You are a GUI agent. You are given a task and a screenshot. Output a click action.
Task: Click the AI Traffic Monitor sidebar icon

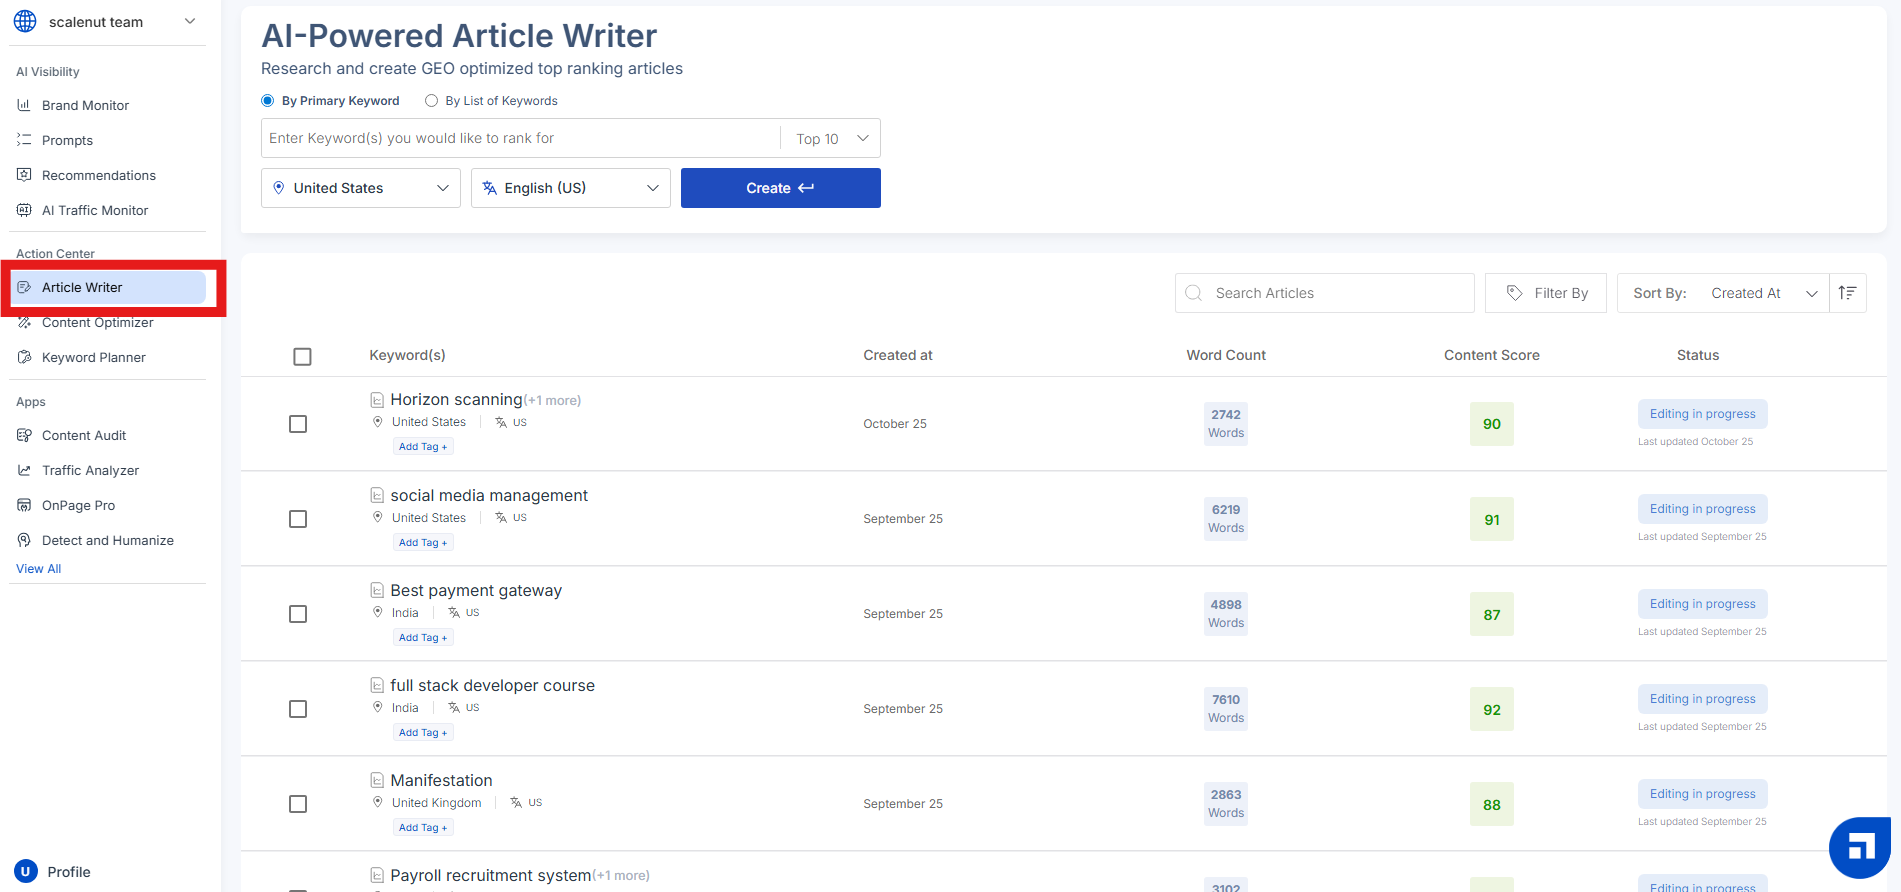click(x=24, y=210)
